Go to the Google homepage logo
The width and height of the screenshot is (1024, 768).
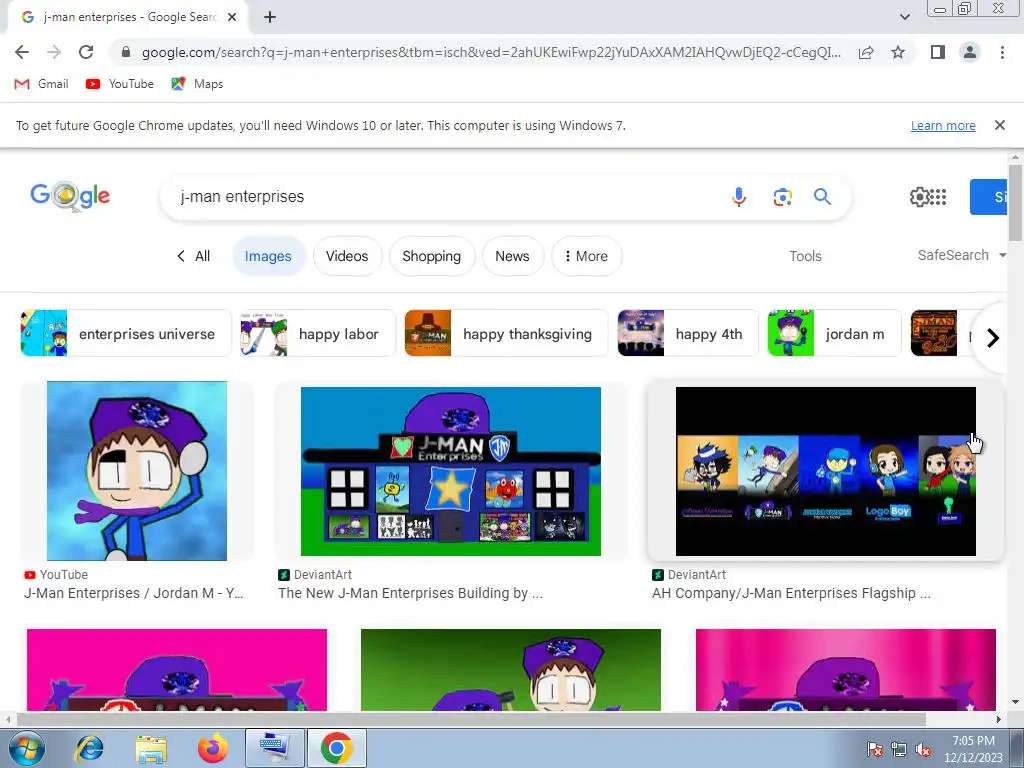pos(70,196)
